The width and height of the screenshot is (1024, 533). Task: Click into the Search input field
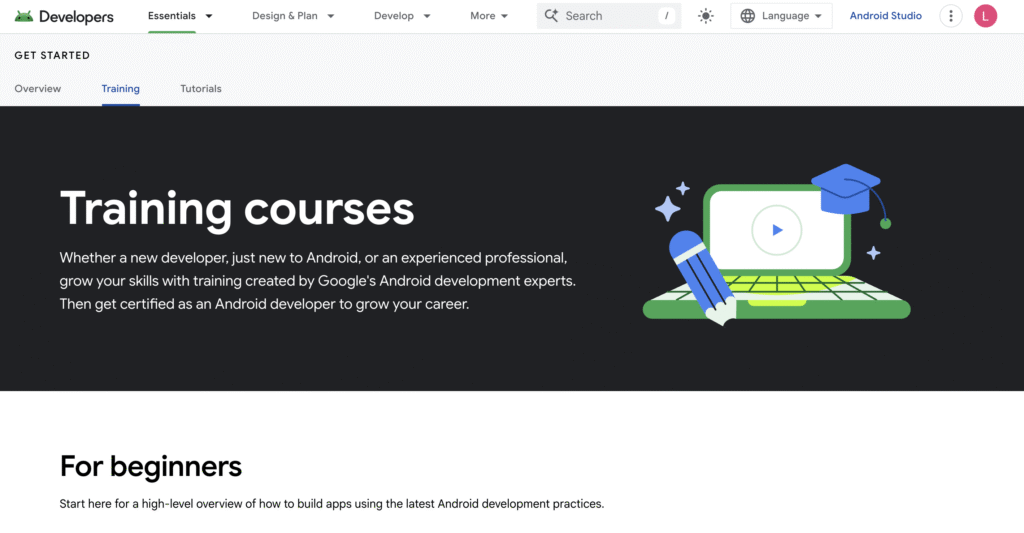tap(609, 16)
